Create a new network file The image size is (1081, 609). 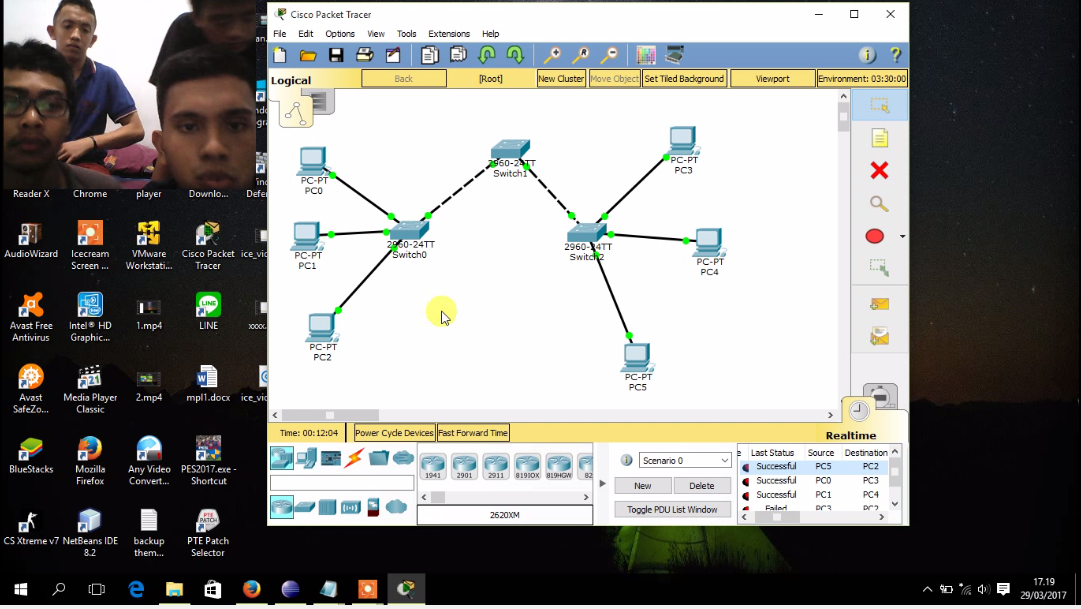(x=280, y=55)
